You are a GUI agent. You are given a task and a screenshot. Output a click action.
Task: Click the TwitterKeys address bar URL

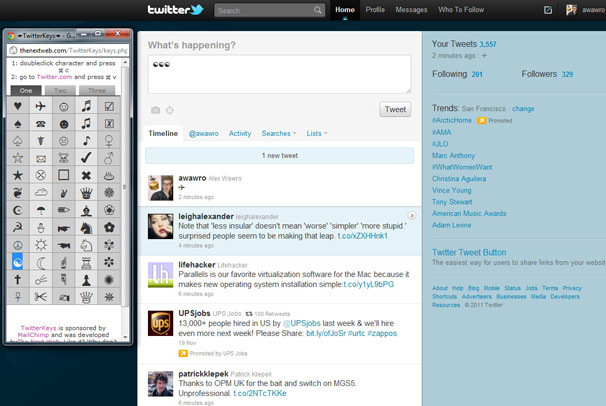(73, 50)
